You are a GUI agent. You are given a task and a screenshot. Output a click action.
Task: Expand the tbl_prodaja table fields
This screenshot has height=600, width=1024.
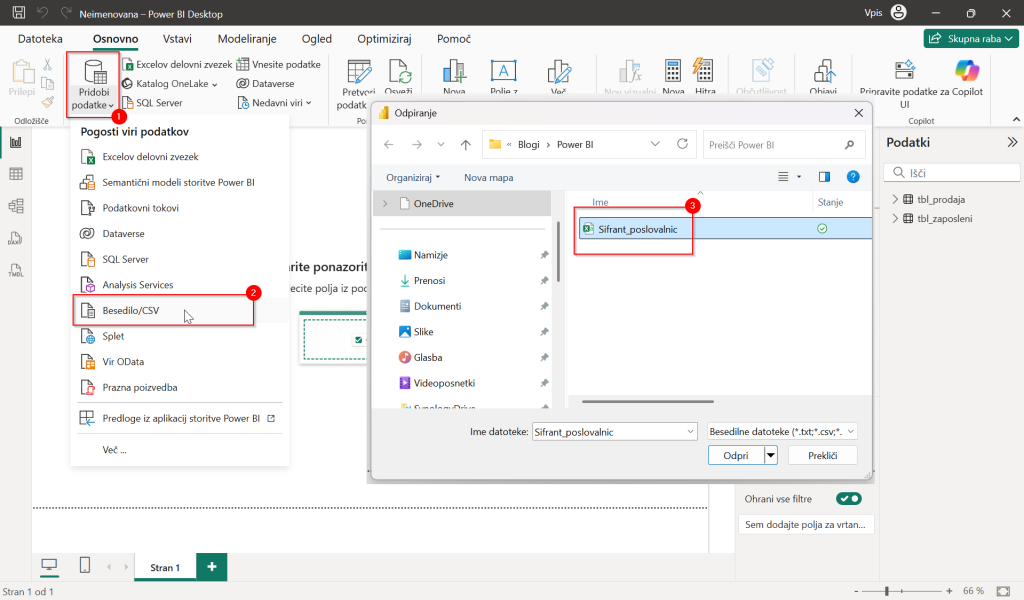pyautogui.click(x=895, y=199)
